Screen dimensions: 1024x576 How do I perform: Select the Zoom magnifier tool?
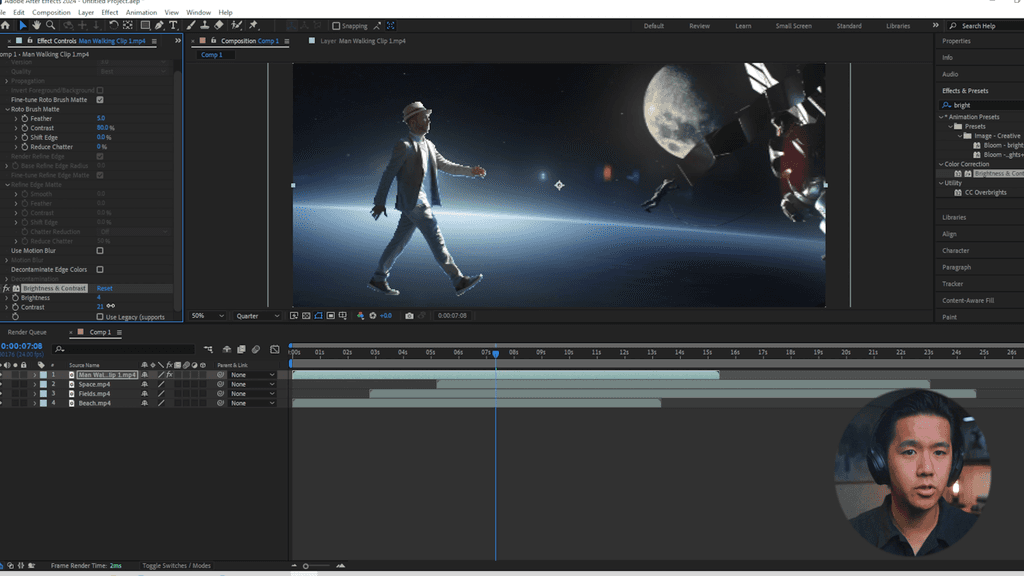[x=51, y=25]
